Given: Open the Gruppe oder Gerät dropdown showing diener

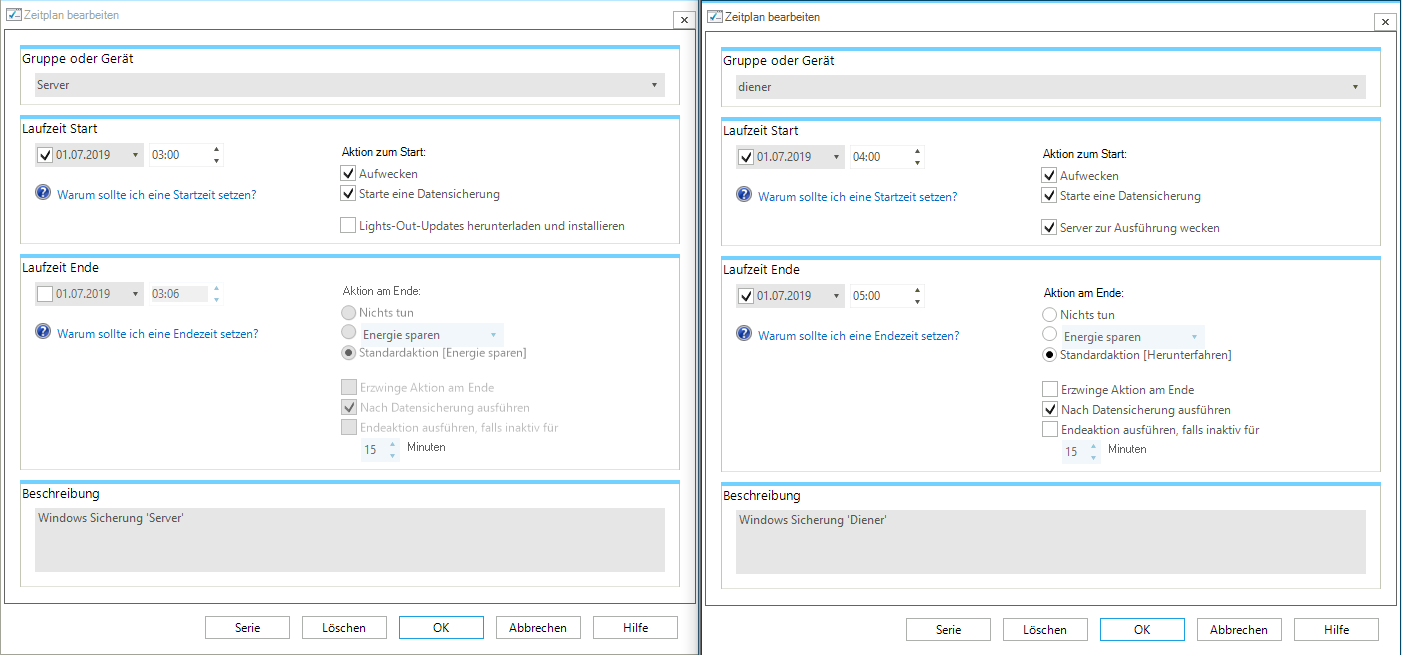Looking at the screenshot, I should [1051, 87].
